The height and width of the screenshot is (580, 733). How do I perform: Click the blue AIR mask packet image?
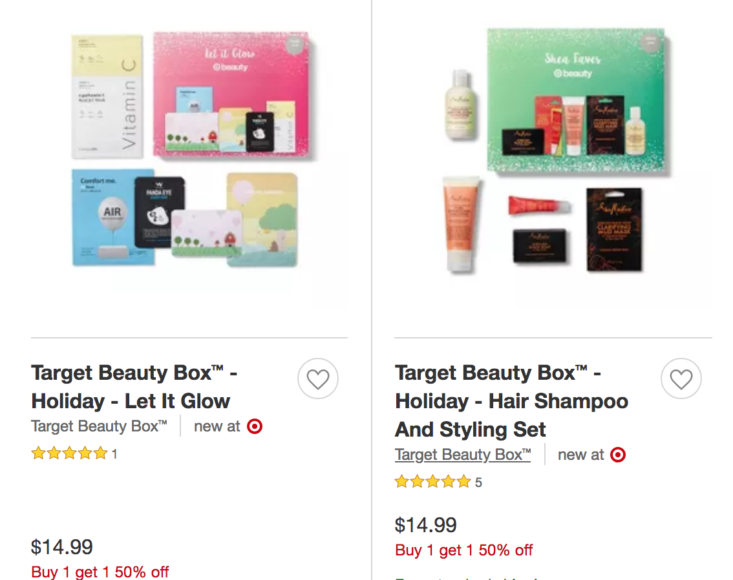click(x=112, y=217)
